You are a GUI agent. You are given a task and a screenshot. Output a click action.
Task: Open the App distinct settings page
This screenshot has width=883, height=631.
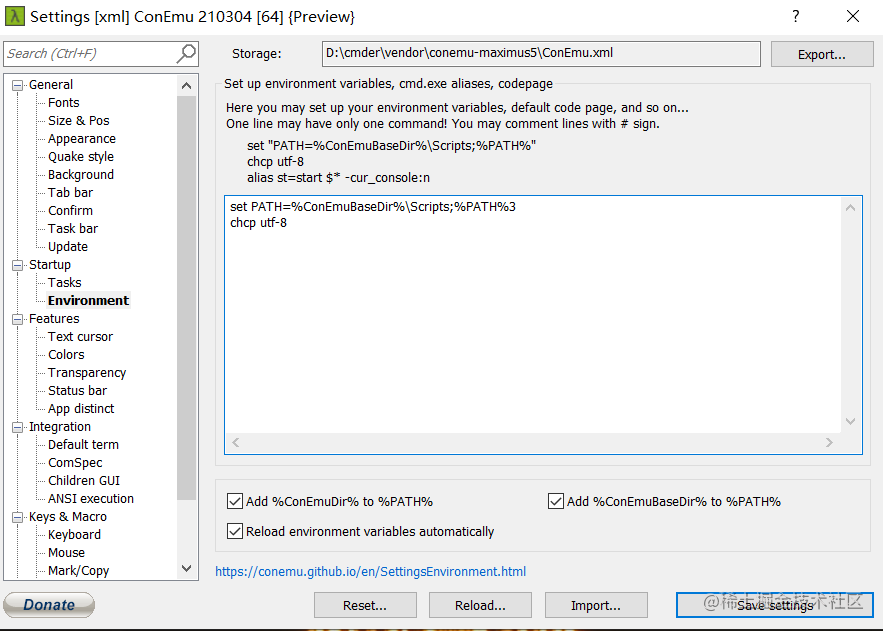click(x=81, y=409)
